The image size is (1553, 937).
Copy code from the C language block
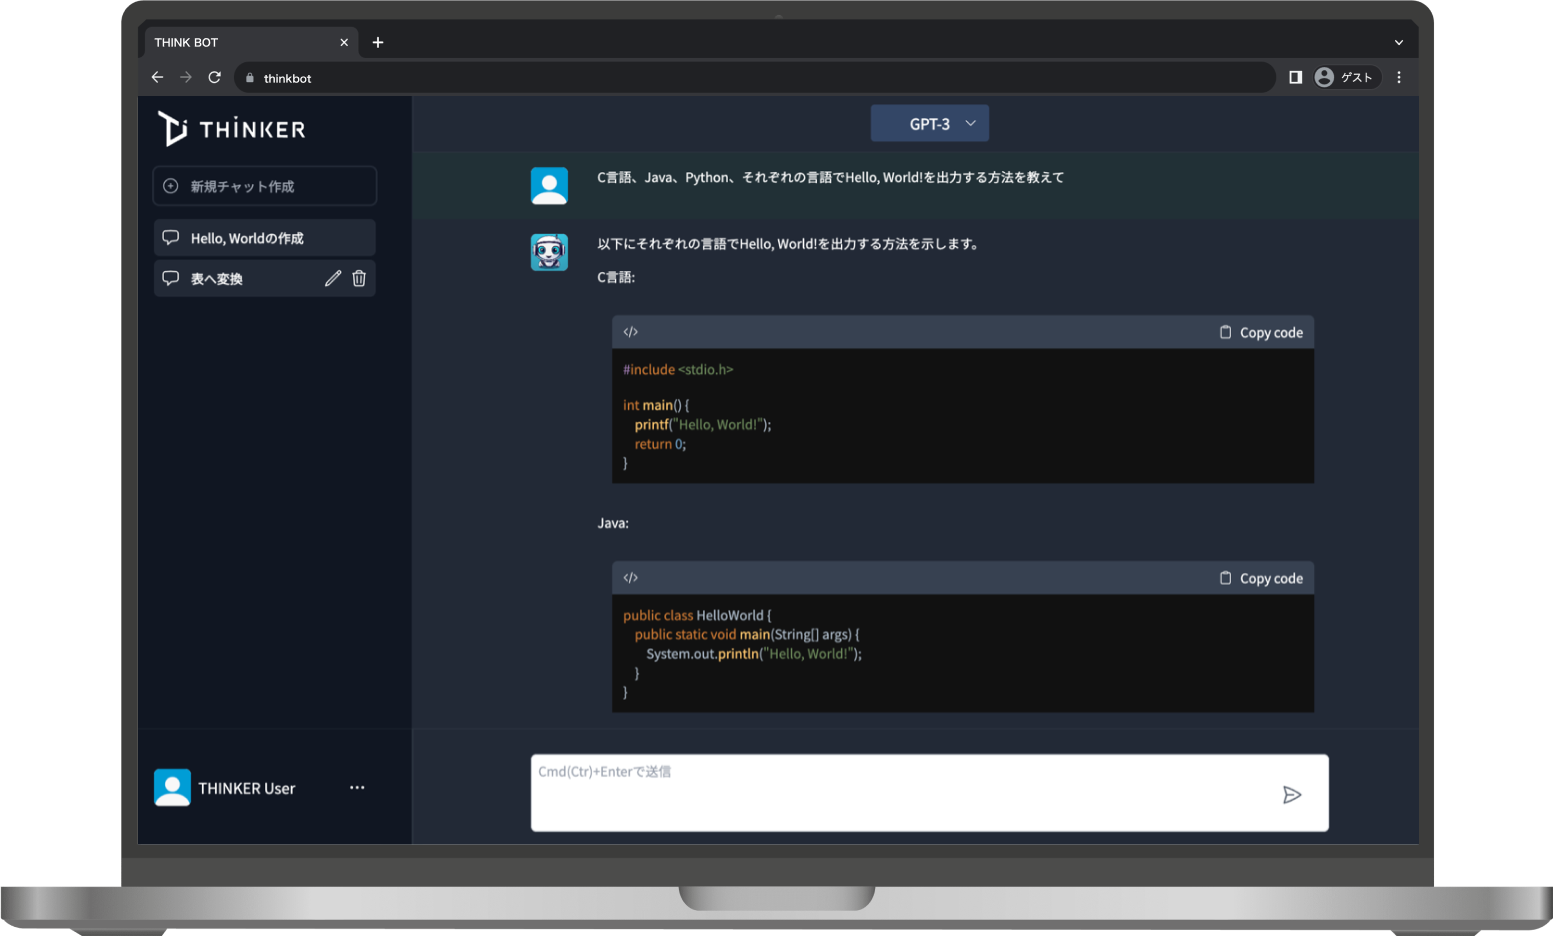[1261, 333]
